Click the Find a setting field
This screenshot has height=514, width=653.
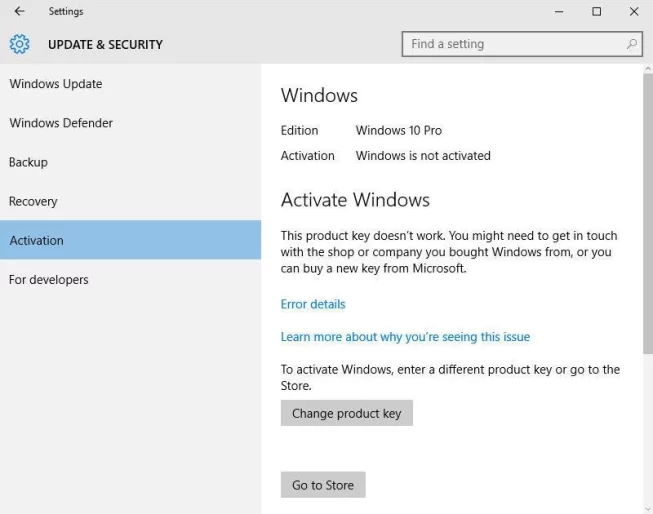522,44
